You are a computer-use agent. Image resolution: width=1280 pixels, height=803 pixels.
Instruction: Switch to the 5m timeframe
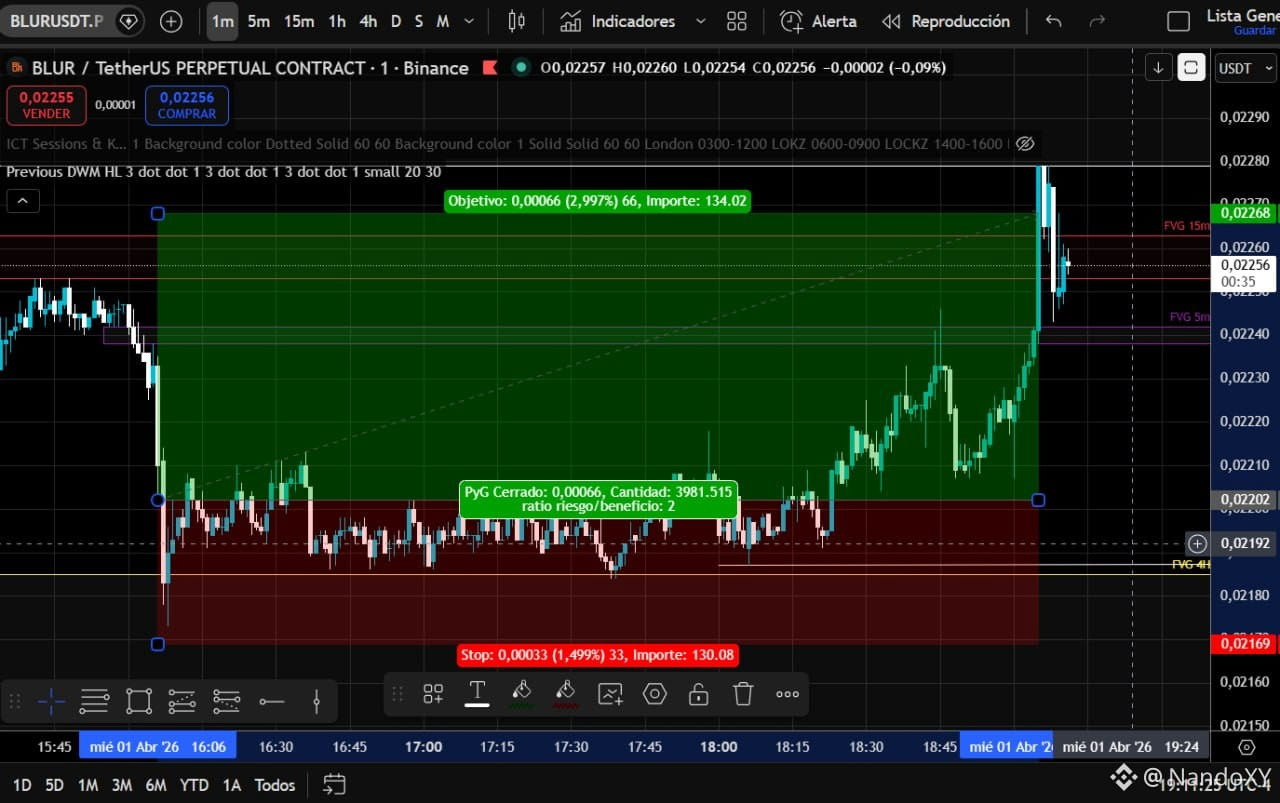(258, 21)
